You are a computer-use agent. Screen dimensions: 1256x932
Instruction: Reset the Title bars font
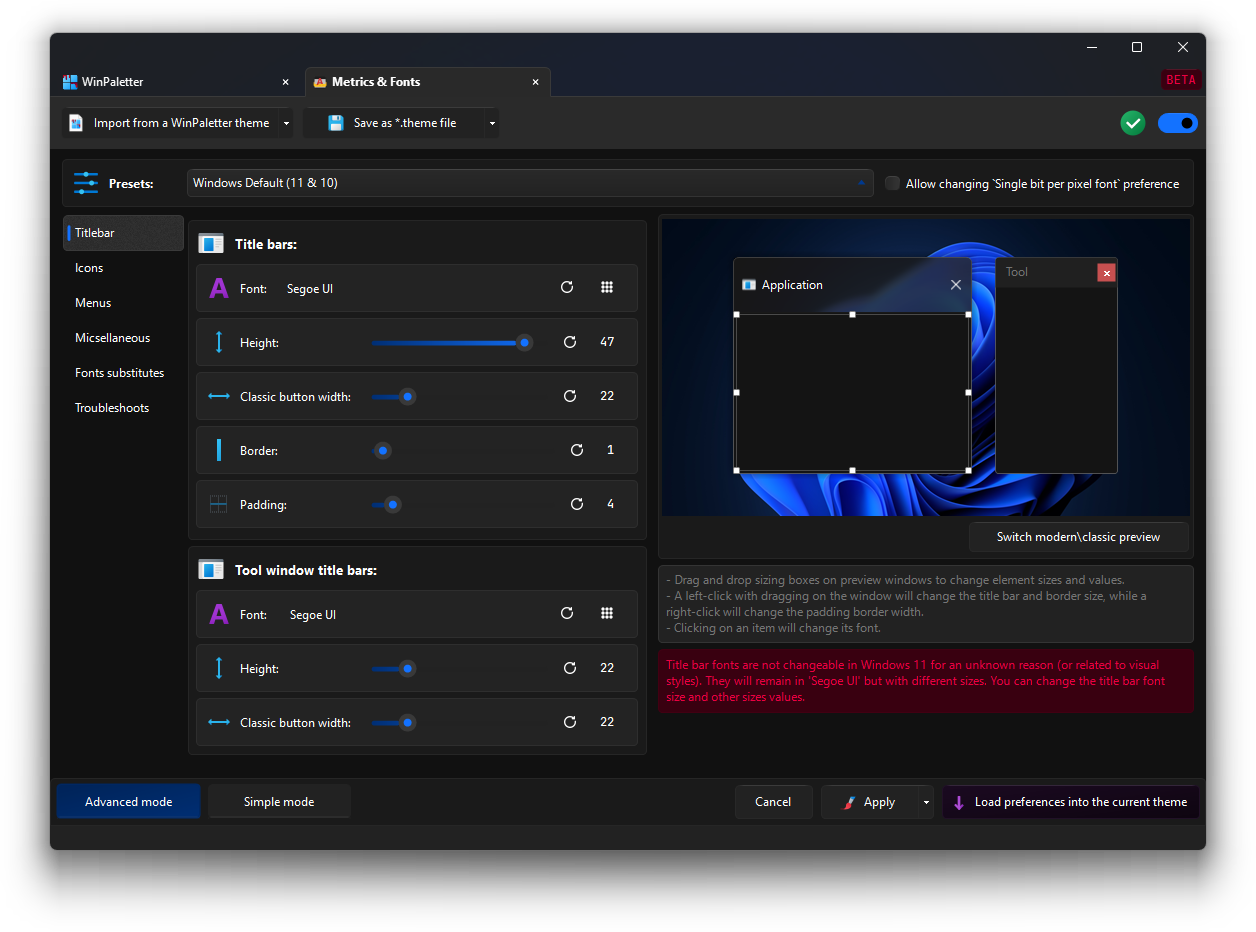pyautogui.click(x=567, y=288)
